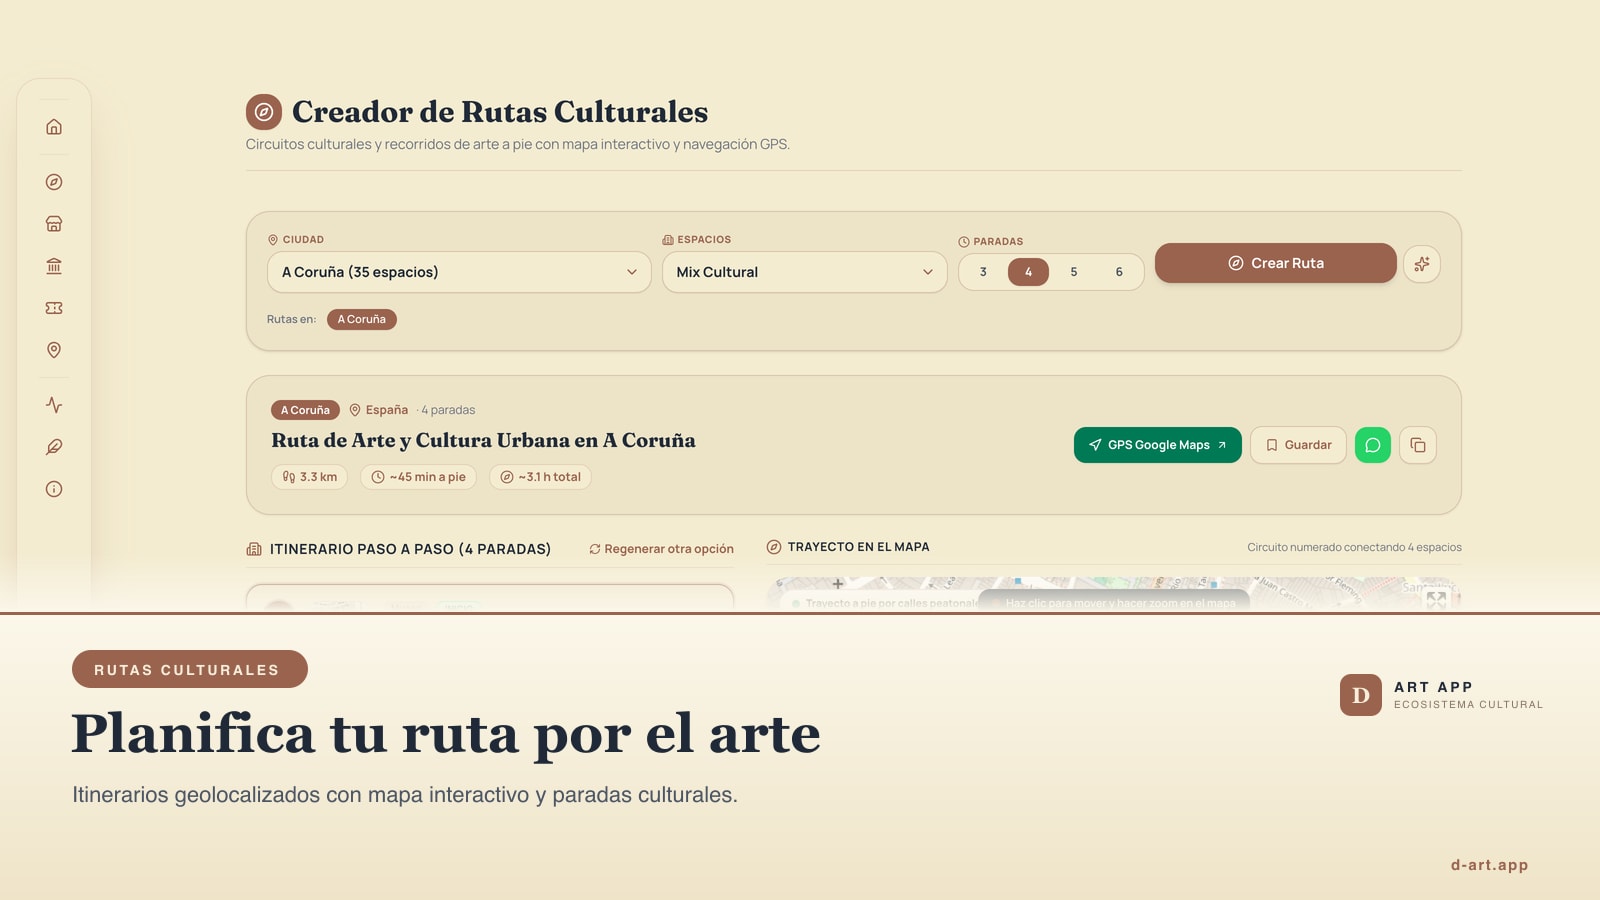The height and width of the screenshot is (900, 1600).
Task: Open the store icon in sidebar
Action: click(54, 224)
